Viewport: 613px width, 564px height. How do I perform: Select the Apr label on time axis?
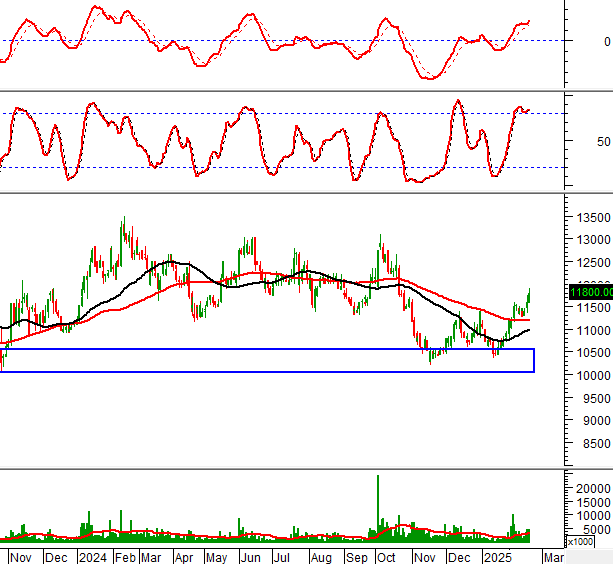[184, 557]
